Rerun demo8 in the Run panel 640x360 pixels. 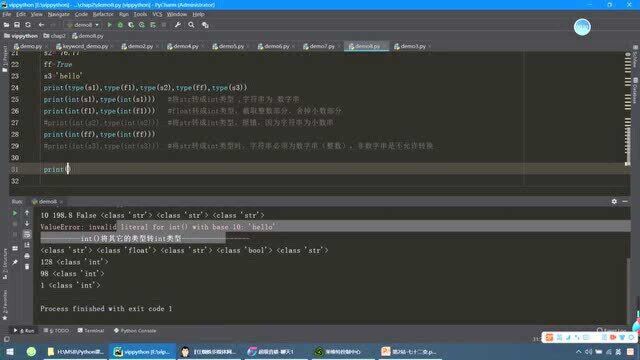pos(15,213)
